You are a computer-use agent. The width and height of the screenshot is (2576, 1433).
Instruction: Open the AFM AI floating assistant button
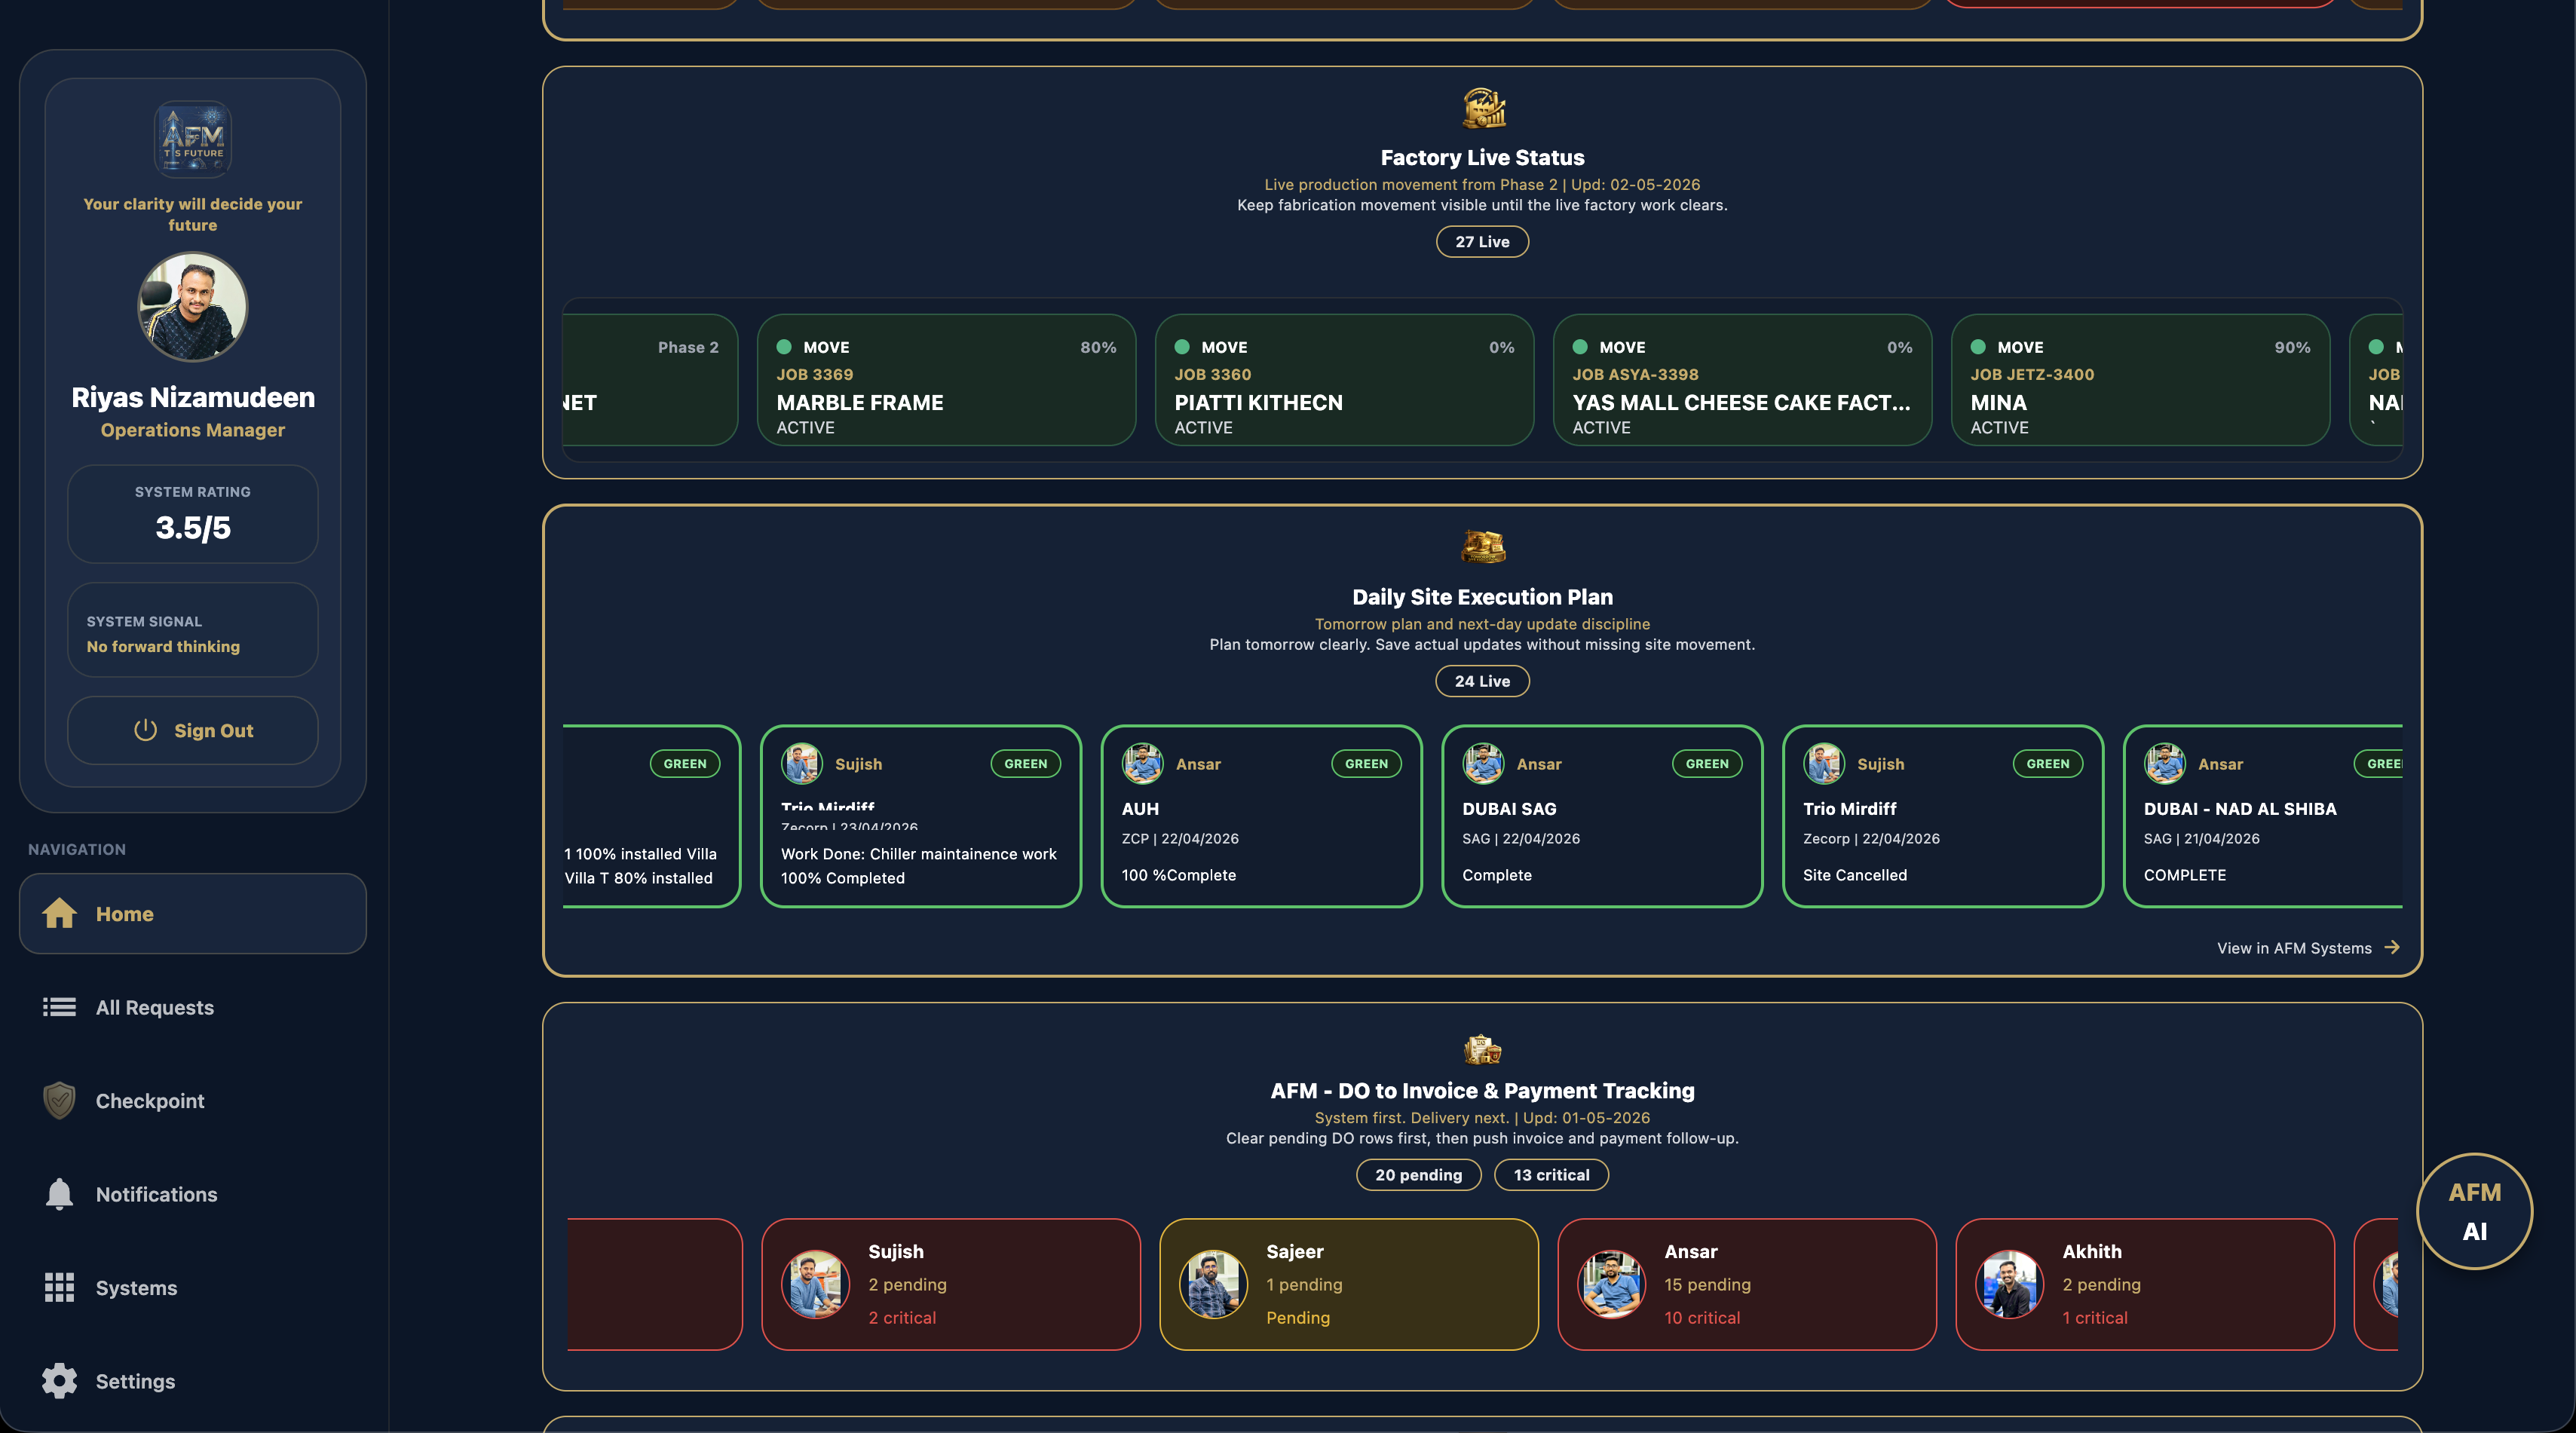pyautogui.click(x=2474, y=1211)
